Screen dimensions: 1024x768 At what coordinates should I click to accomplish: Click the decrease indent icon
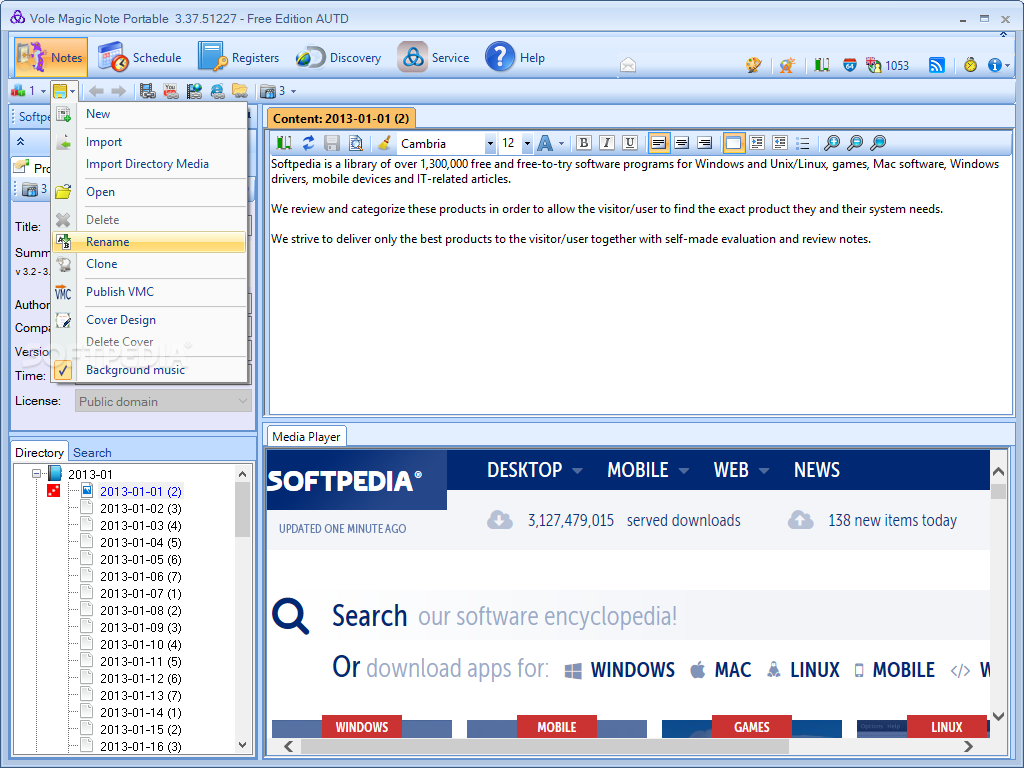click(780, 143)
